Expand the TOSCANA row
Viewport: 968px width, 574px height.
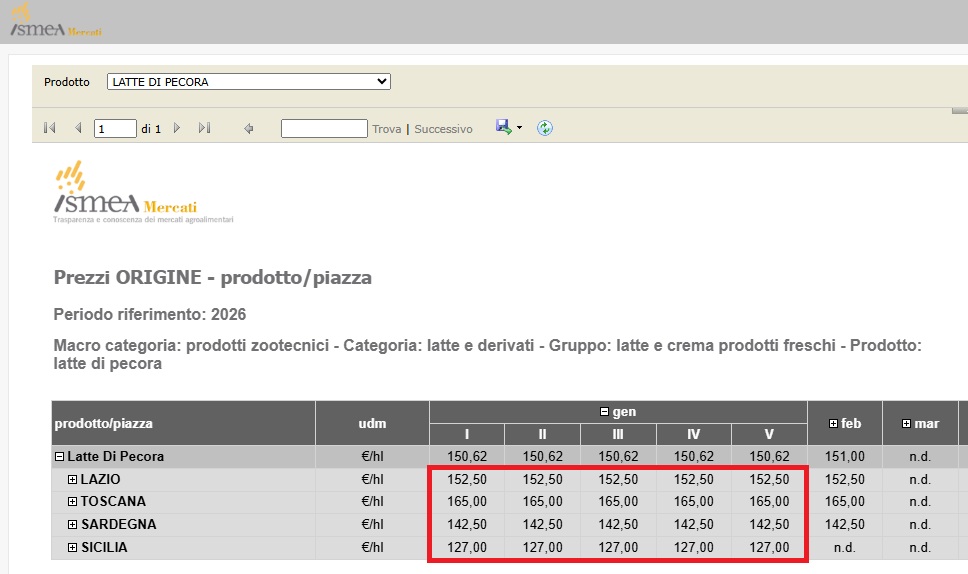[x=72, y=502]
